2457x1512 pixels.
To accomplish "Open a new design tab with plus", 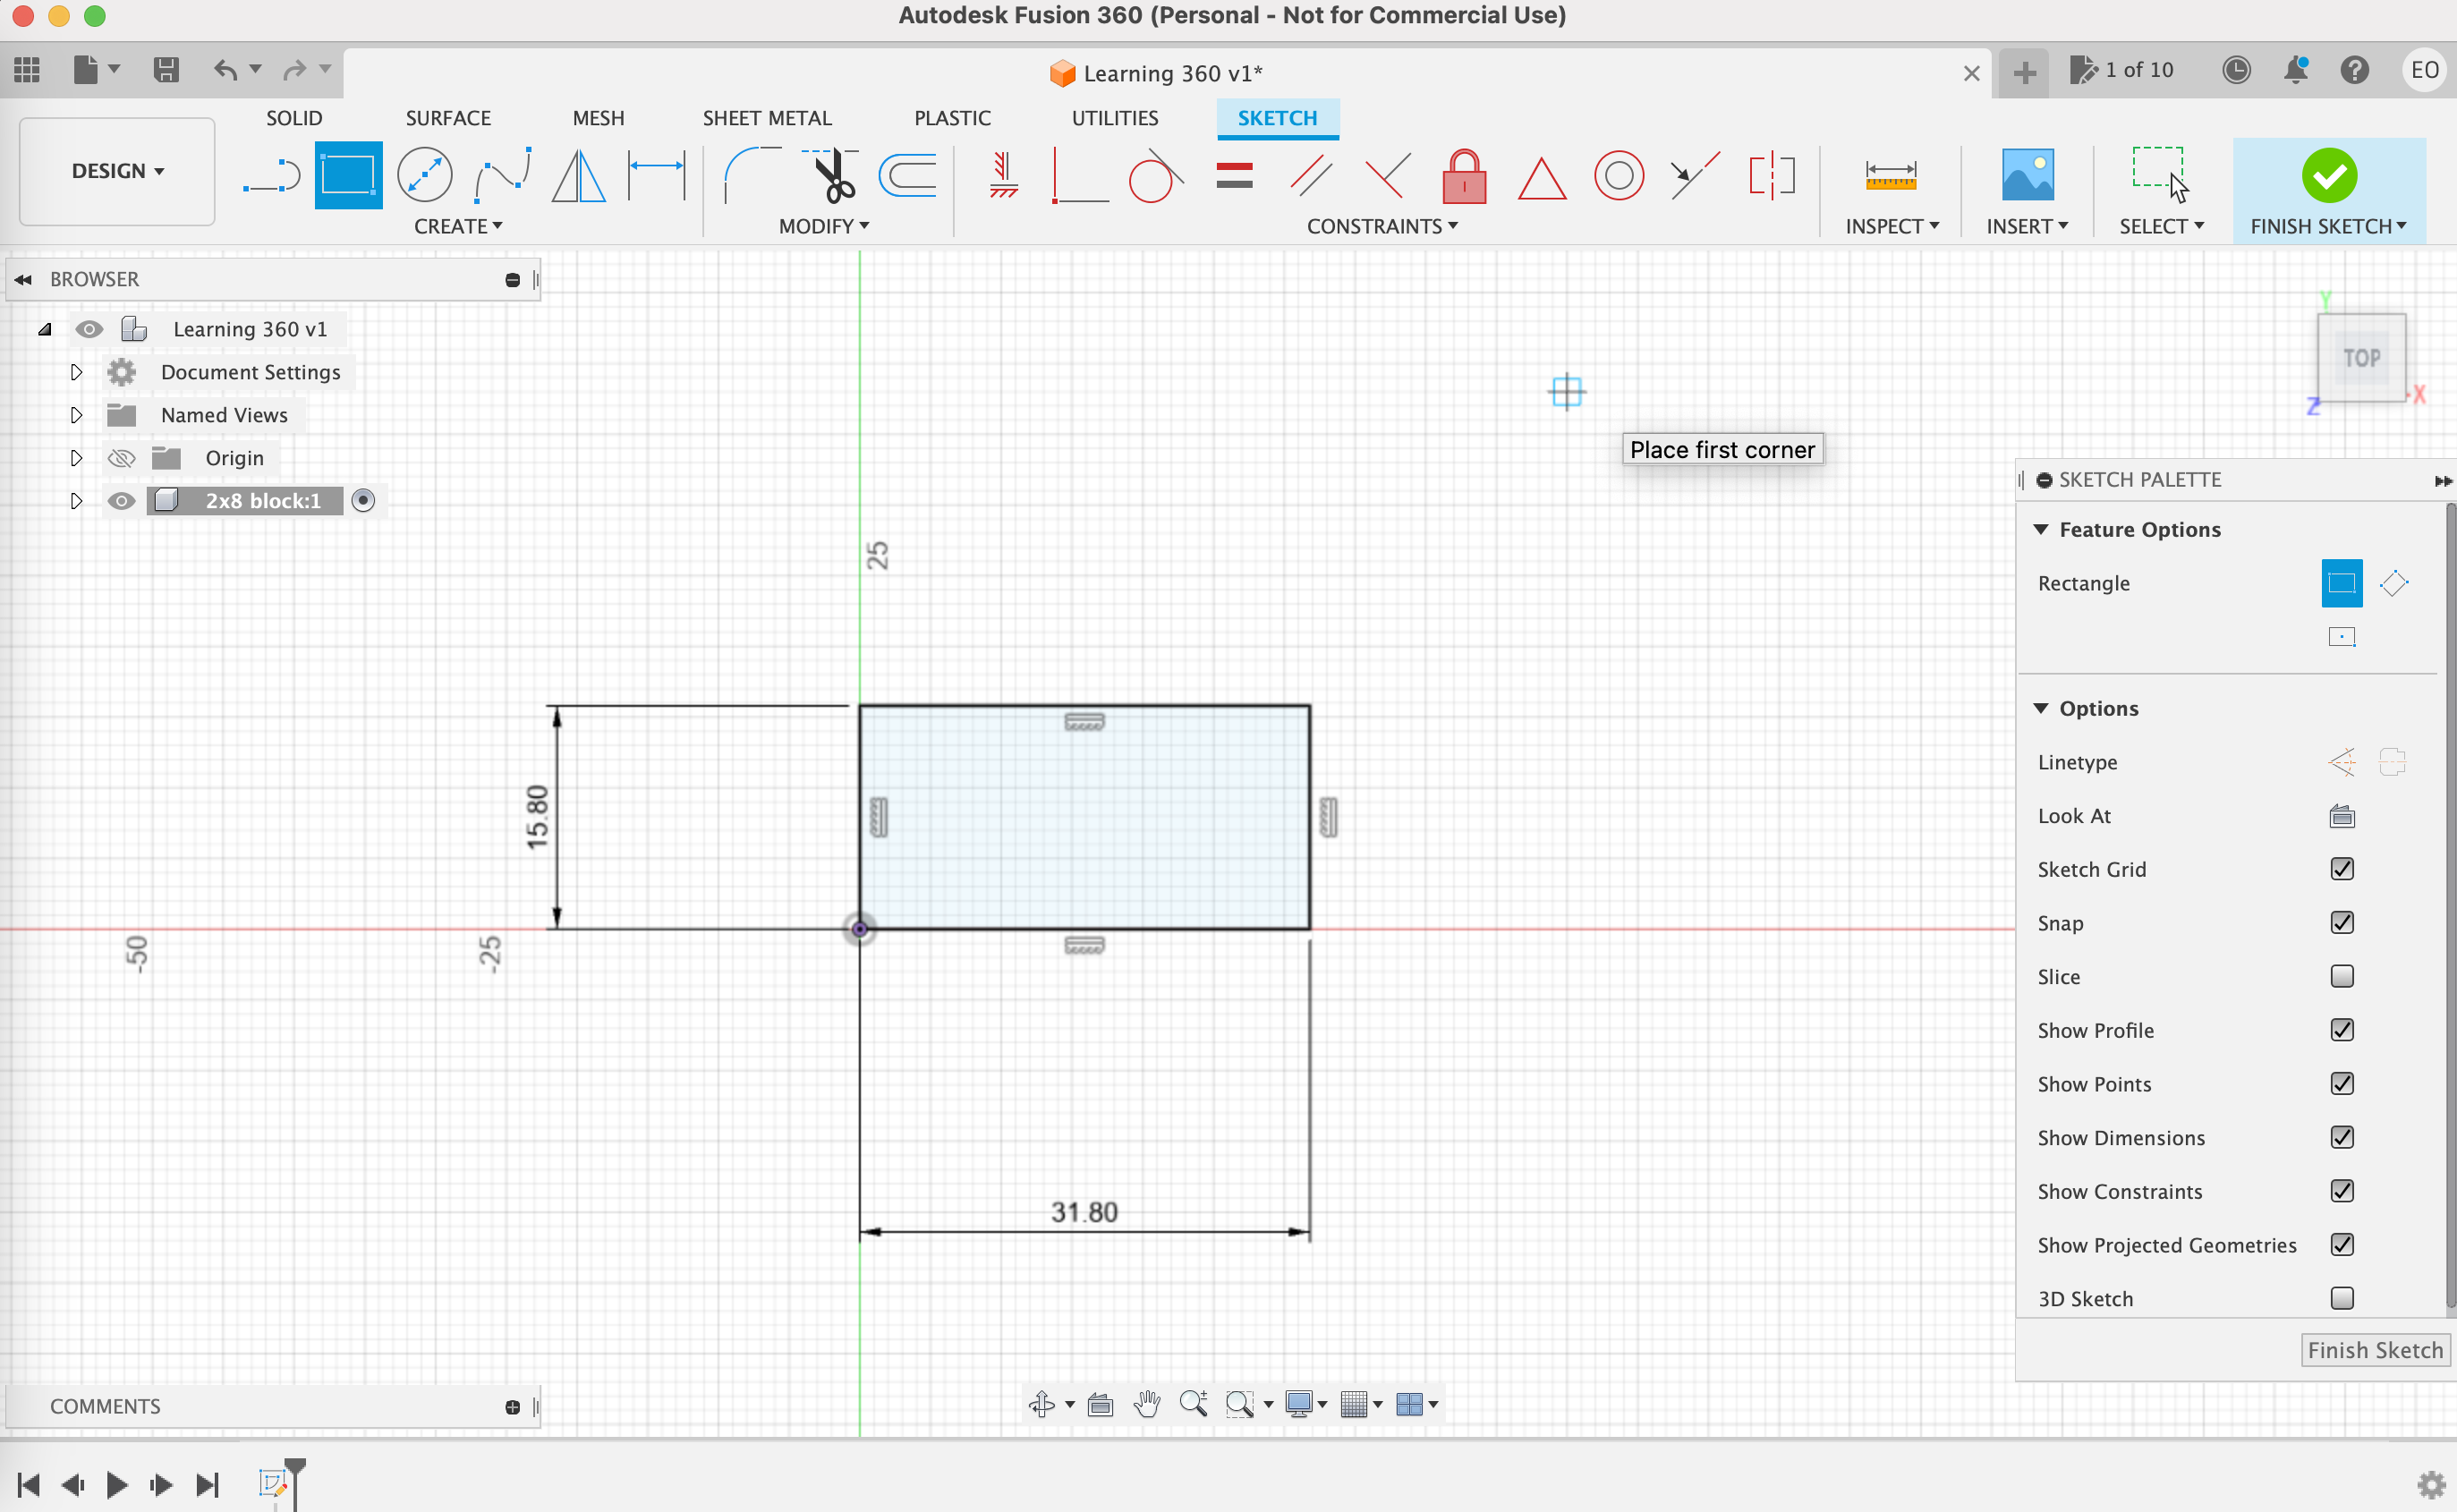I will click(2024, 73).
